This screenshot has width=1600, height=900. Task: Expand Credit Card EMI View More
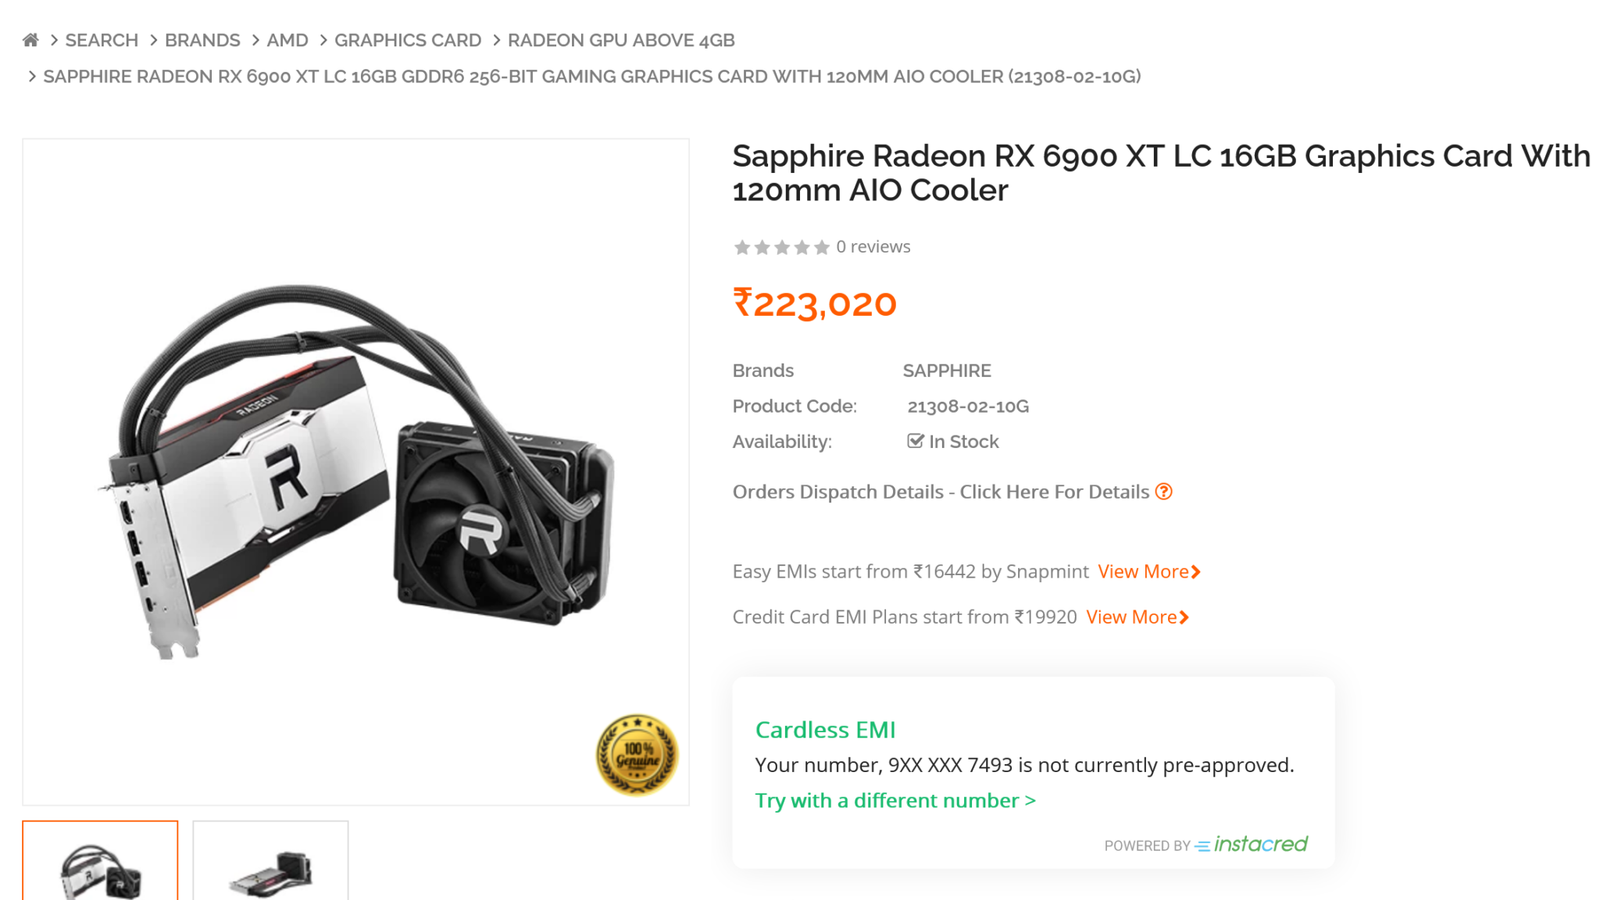point(1137,617)
